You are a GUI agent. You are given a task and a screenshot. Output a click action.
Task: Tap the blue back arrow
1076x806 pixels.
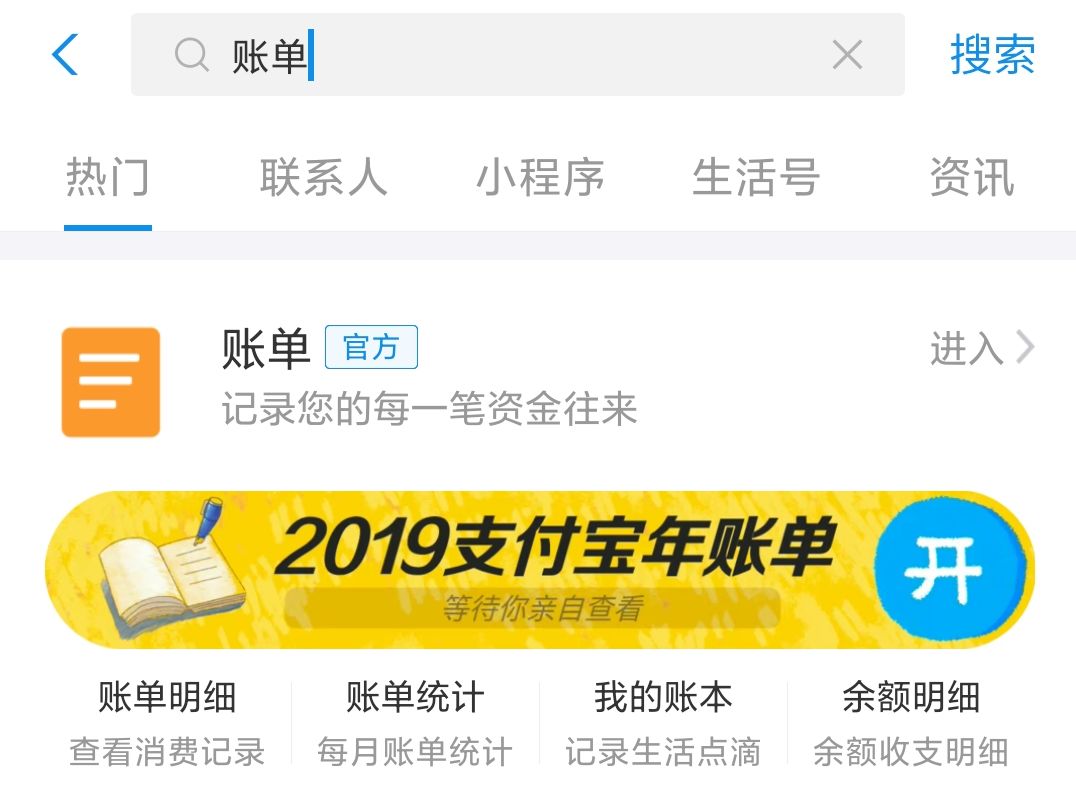[65, 54]
